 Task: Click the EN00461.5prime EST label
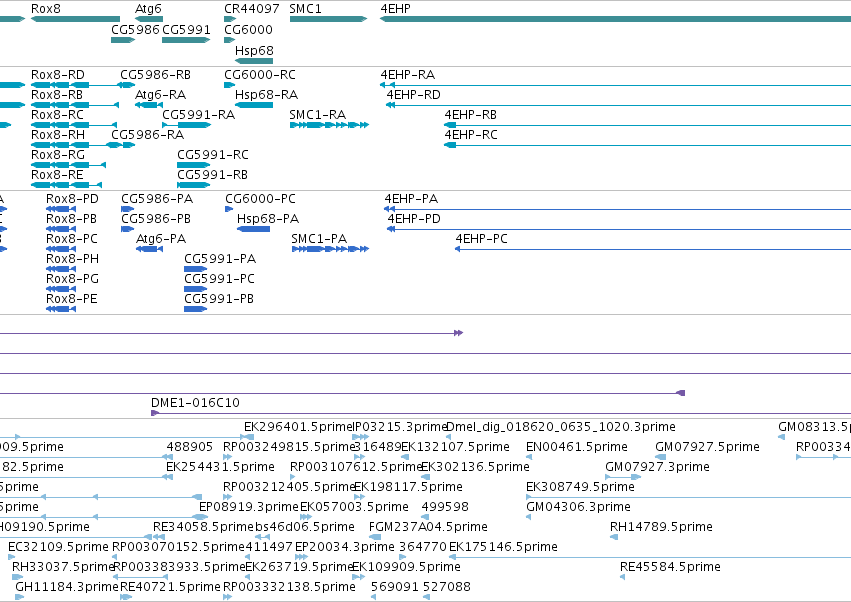(x=577, y=447)
